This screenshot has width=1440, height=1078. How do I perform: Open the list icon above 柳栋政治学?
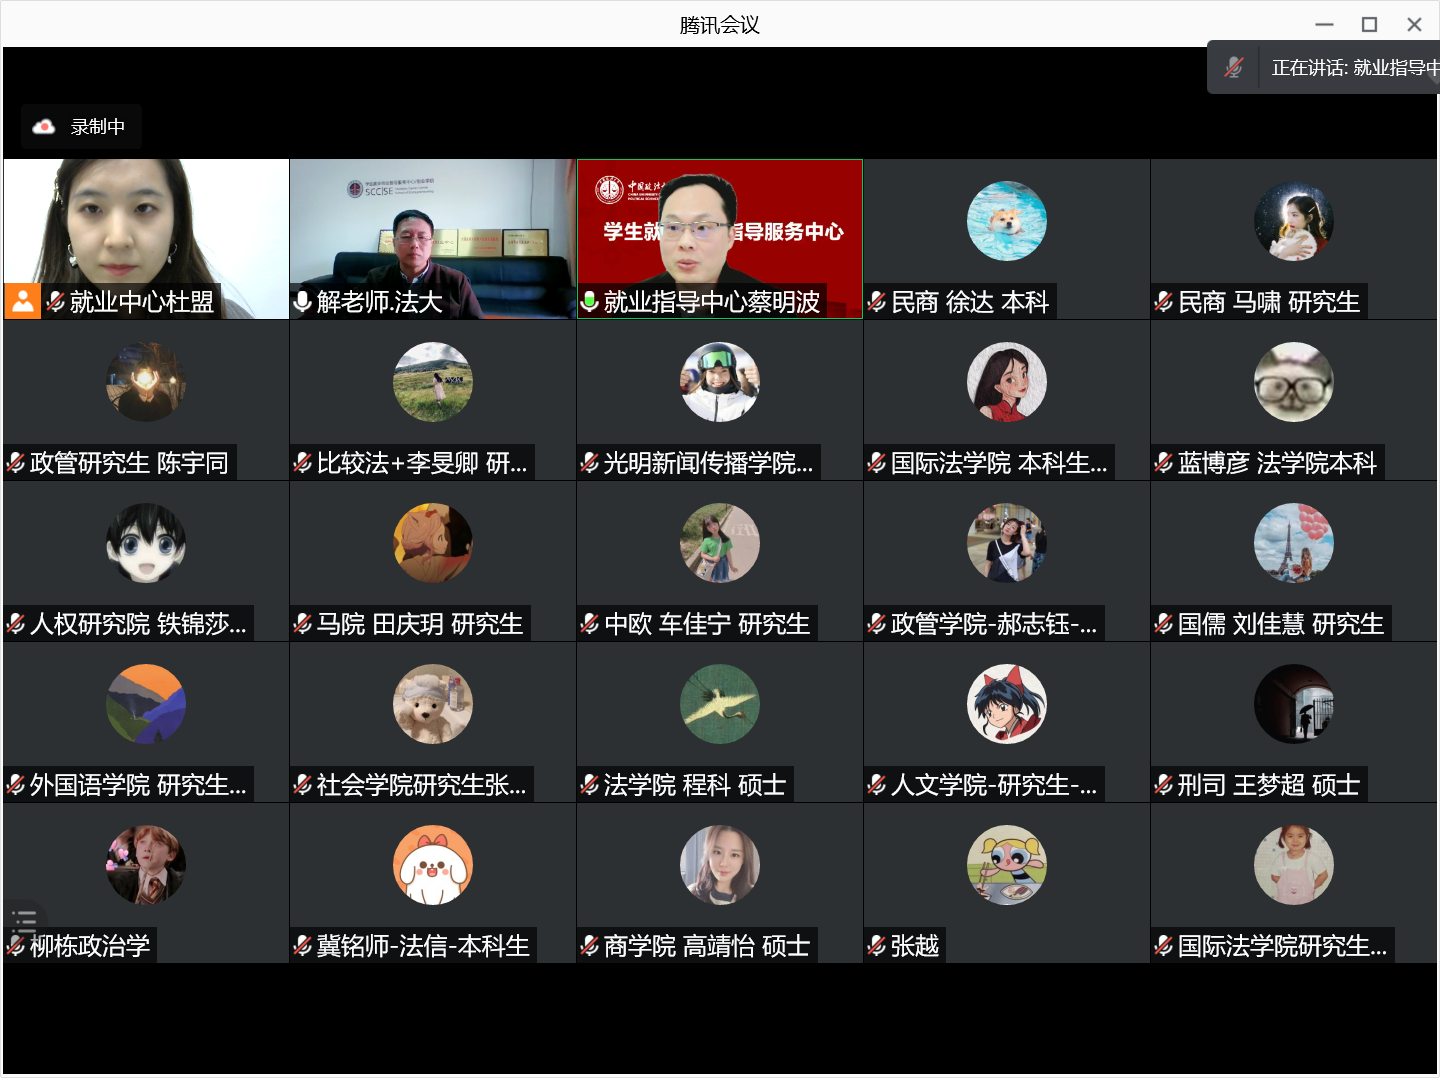point(24,920)
